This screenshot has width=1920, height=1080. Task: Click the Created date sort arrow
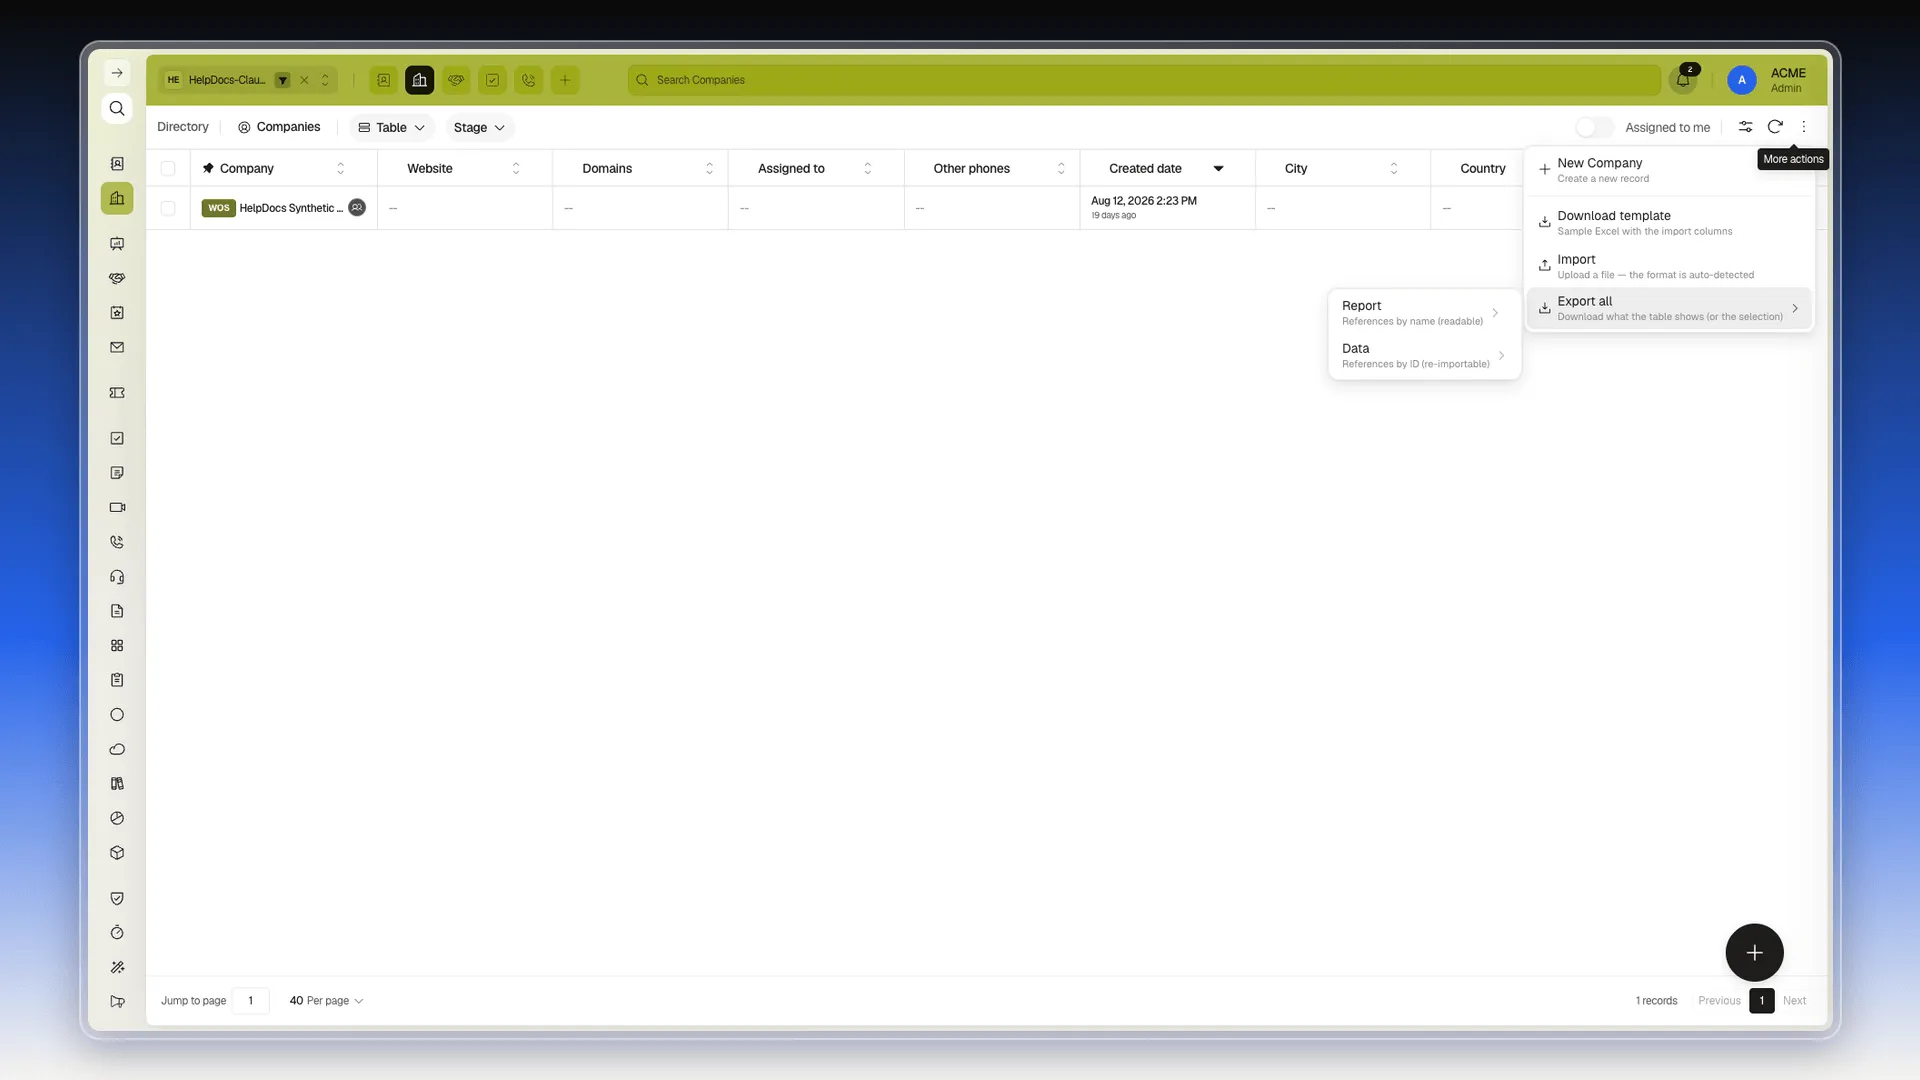pyautogui.click(x=1218, y=168)
